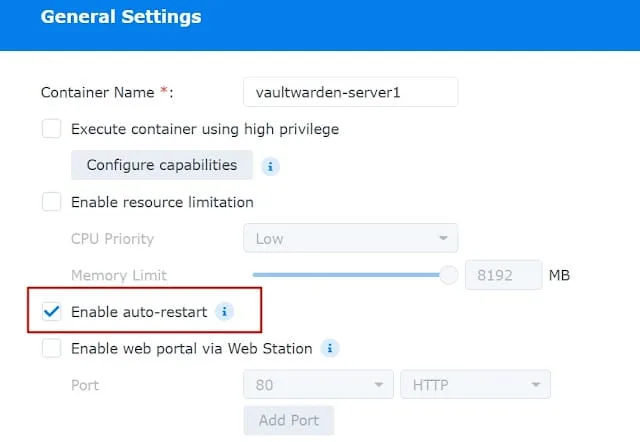Click info icon next to Web Station option

pos(330,348)
